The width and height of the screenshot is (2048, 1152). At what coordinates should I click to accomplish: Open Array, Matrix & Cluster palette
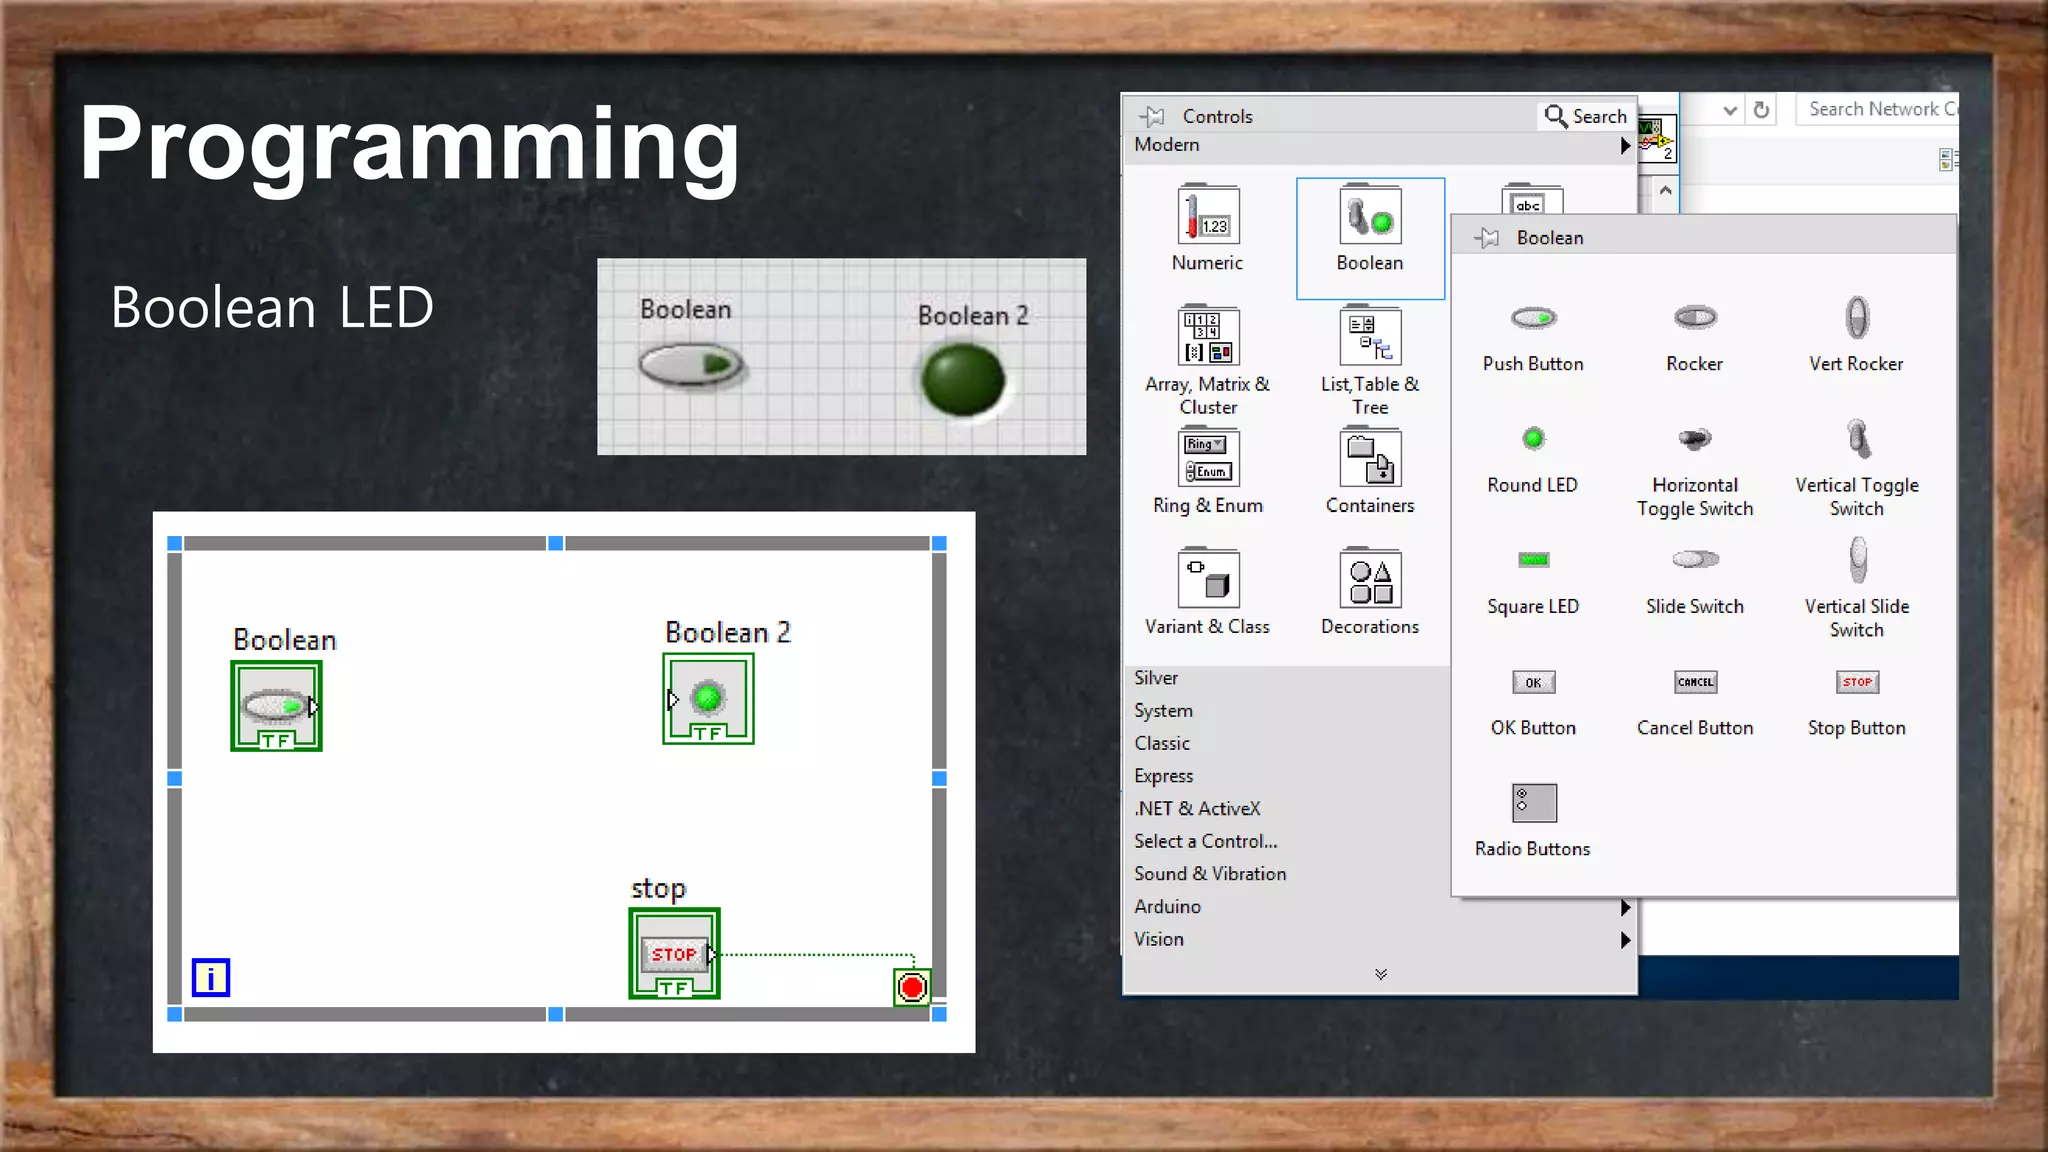[1207, 360]
